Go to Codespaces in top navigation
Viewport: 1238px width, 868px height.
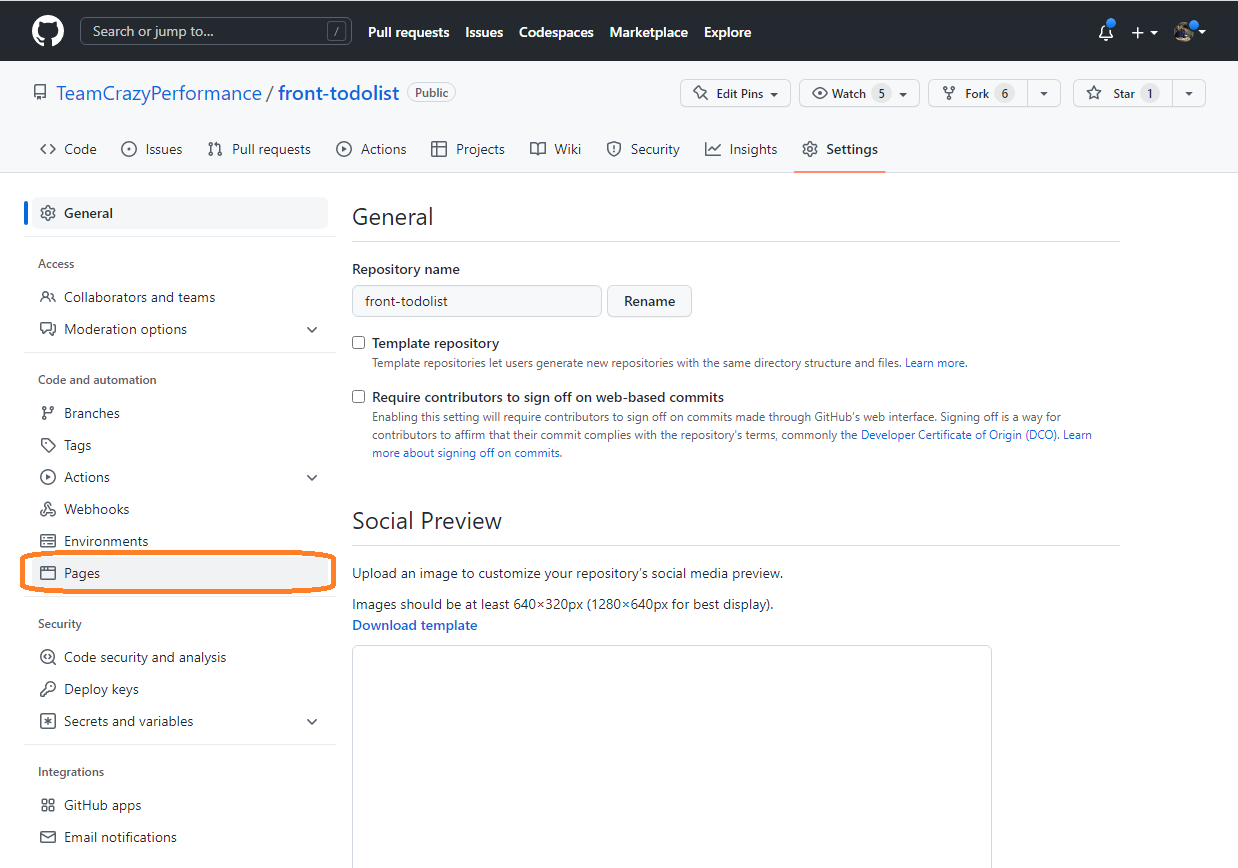coord(556,32)
